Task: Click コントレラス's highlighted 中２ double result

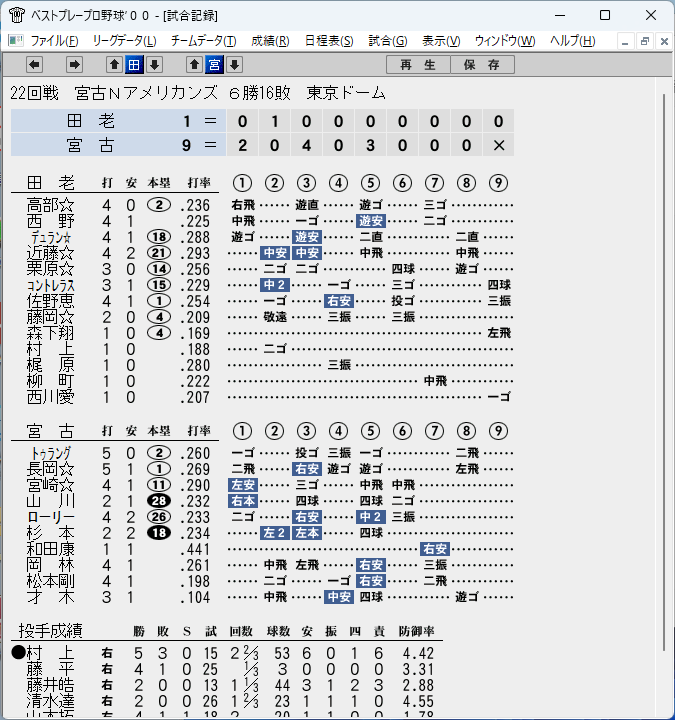Action: pos(275,285)
